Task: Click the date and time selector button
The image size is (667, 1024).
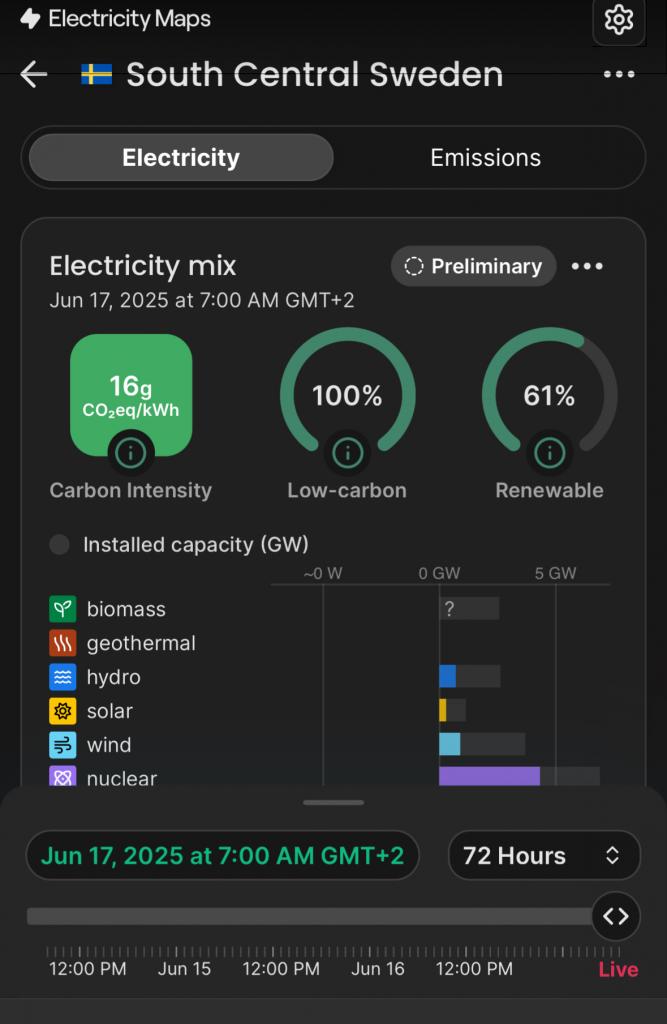Action: tap(222, 856)
